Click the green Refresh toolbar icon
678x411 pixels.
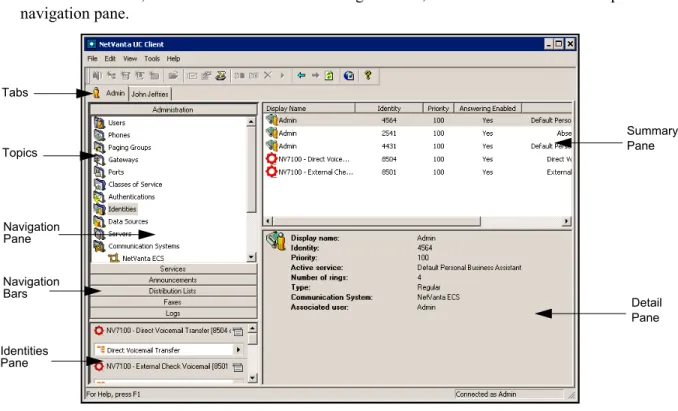click(329, 76)
